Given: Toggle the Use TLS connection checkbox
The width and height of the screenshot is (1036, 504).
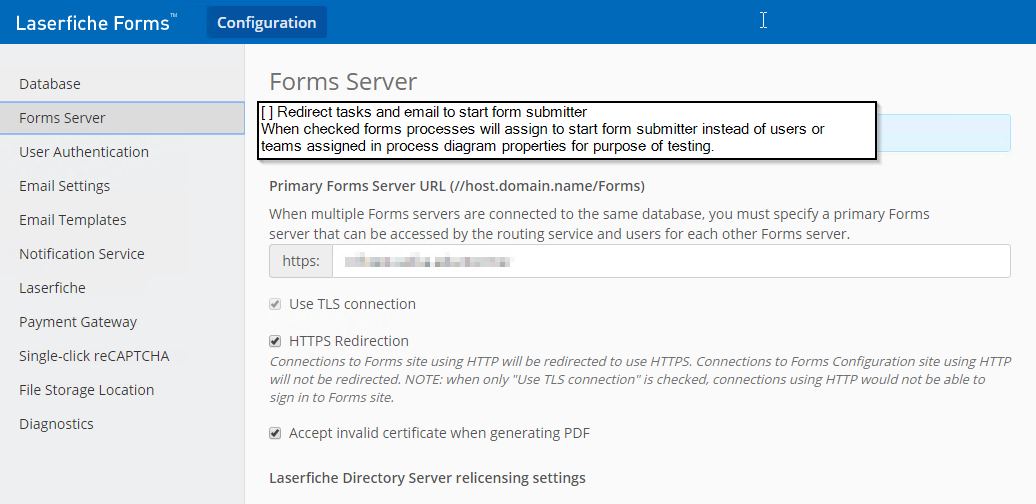Looking at the screenshot, I should 275,305.
